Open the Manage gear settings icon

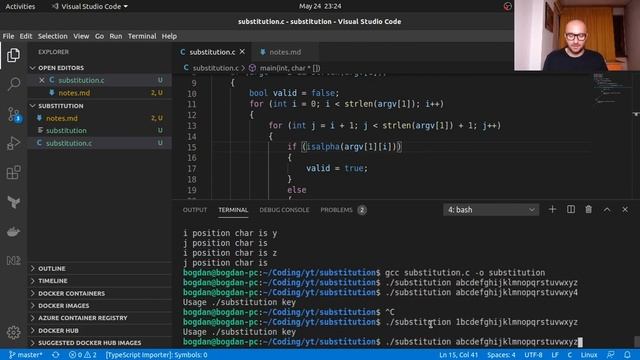click(x=13, y=332)
